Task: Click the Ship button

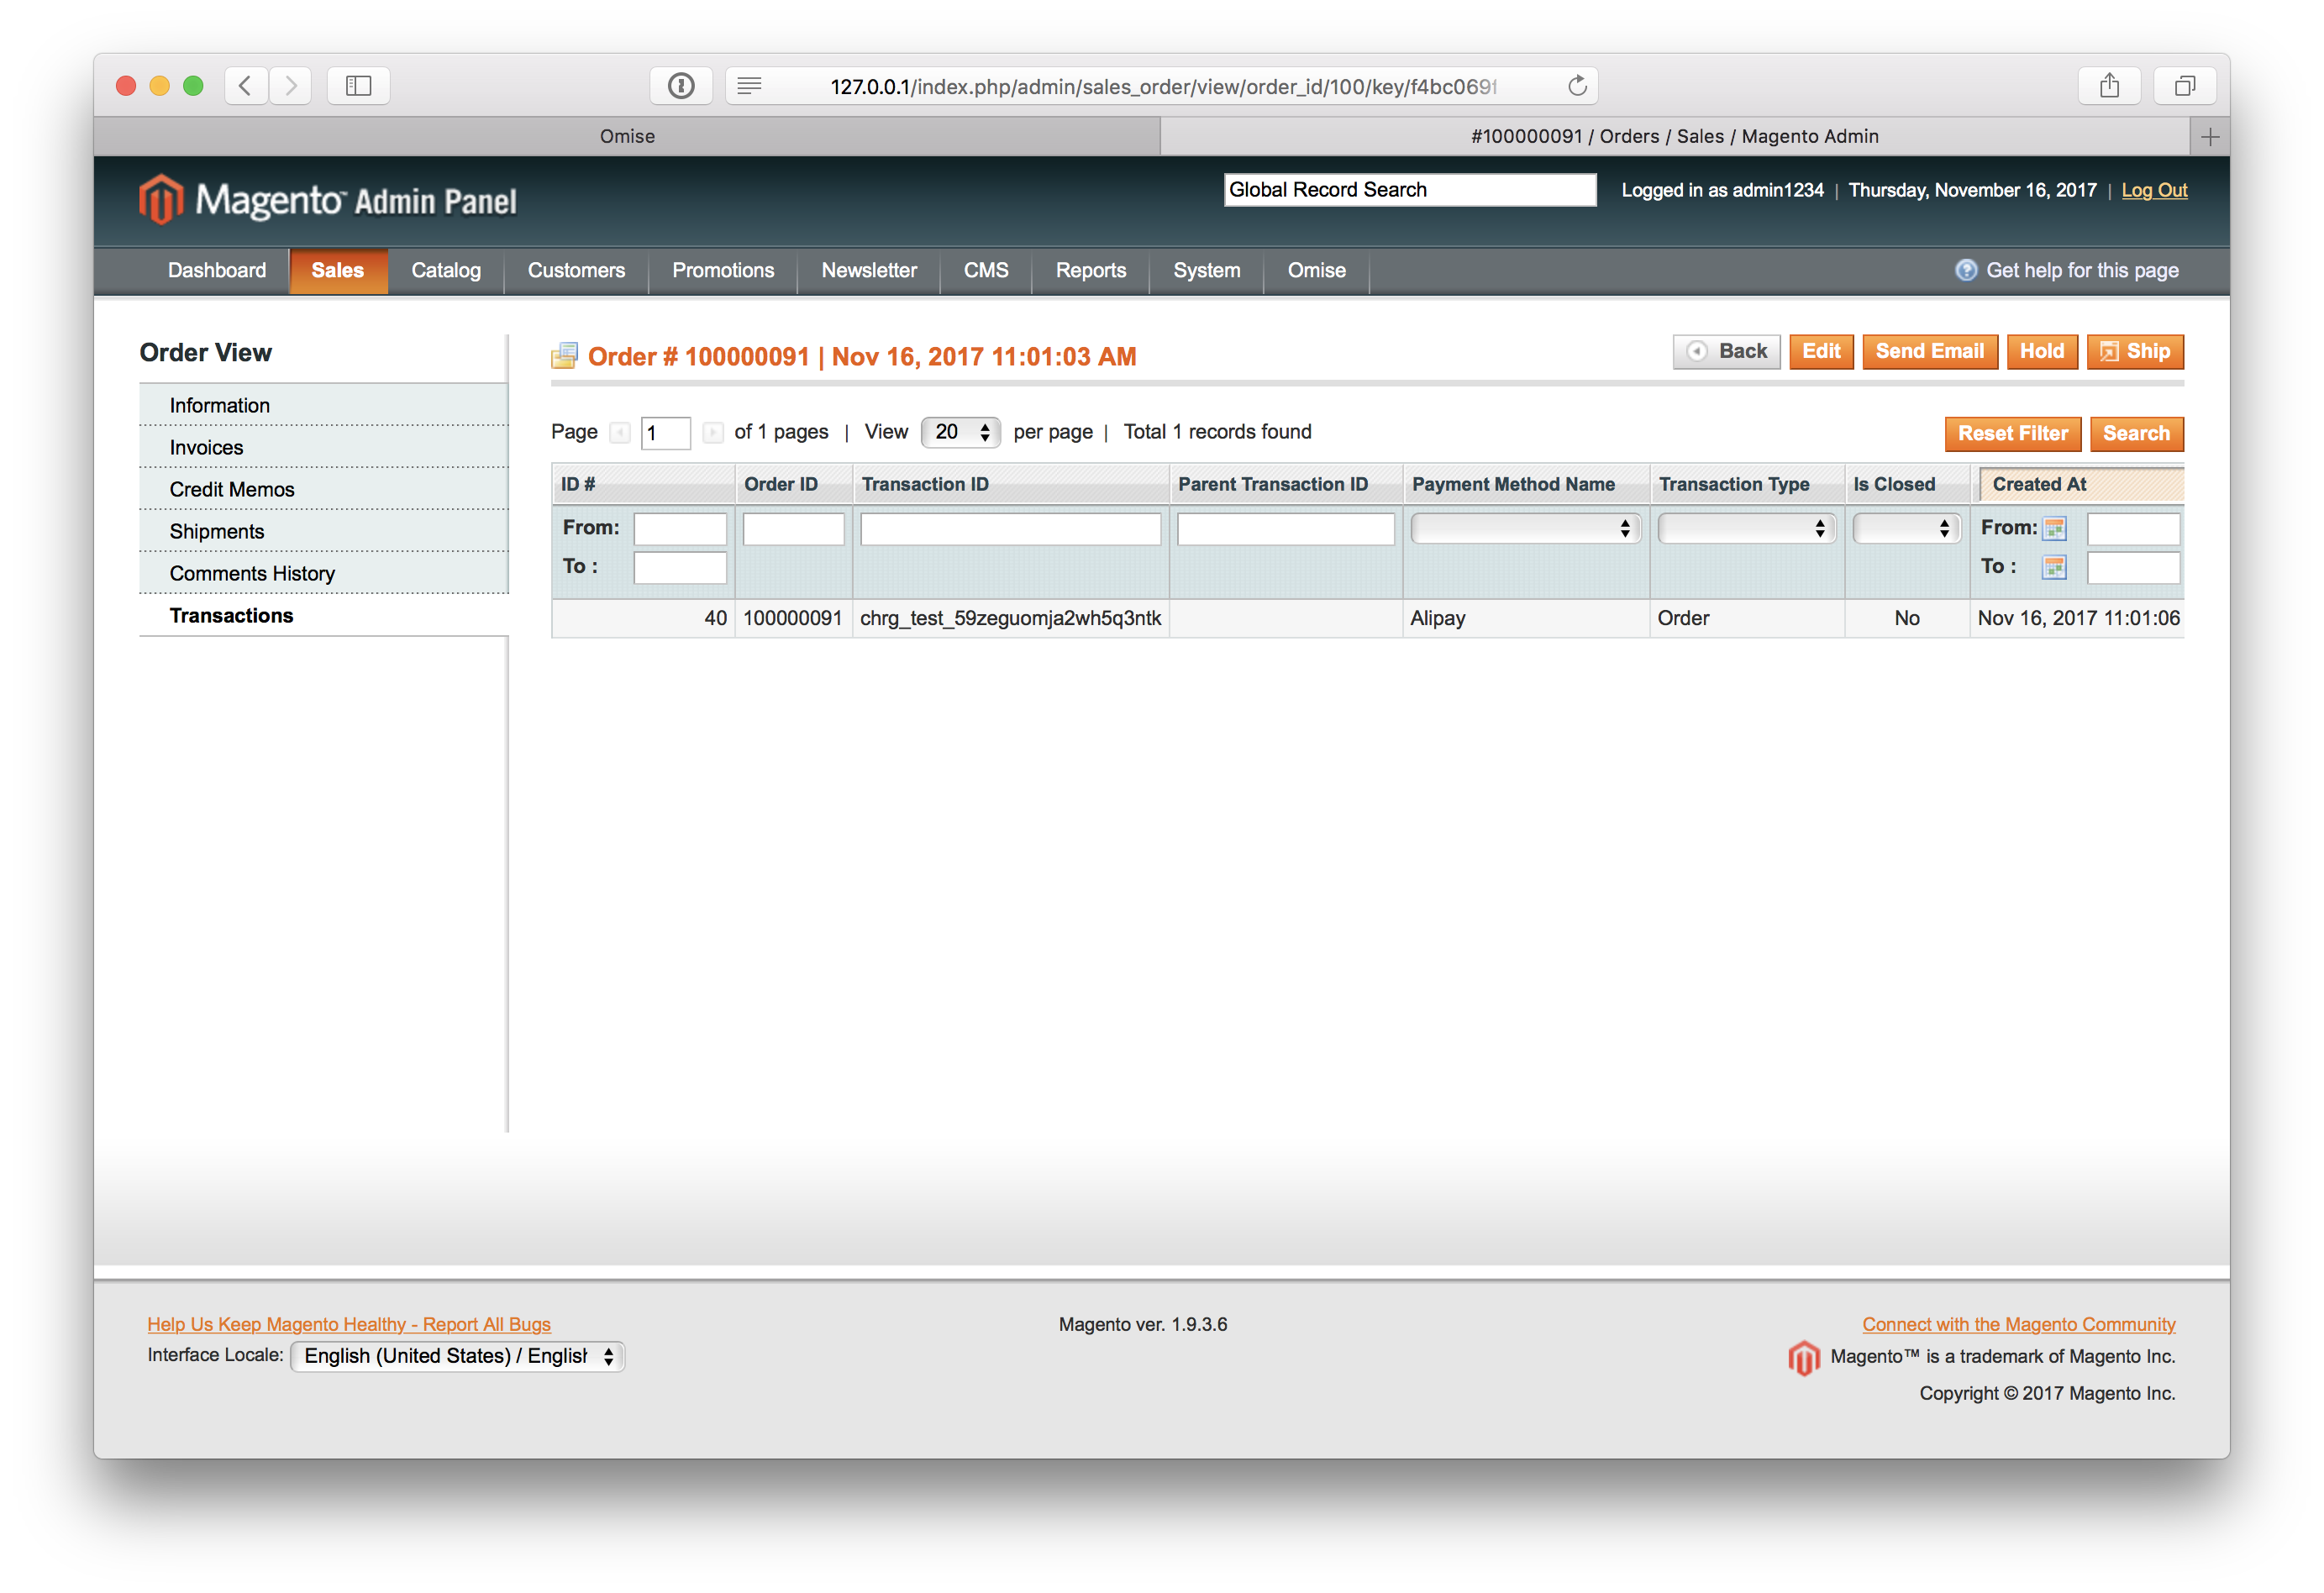Action: pyautogui.click(x=2135, y=351)
